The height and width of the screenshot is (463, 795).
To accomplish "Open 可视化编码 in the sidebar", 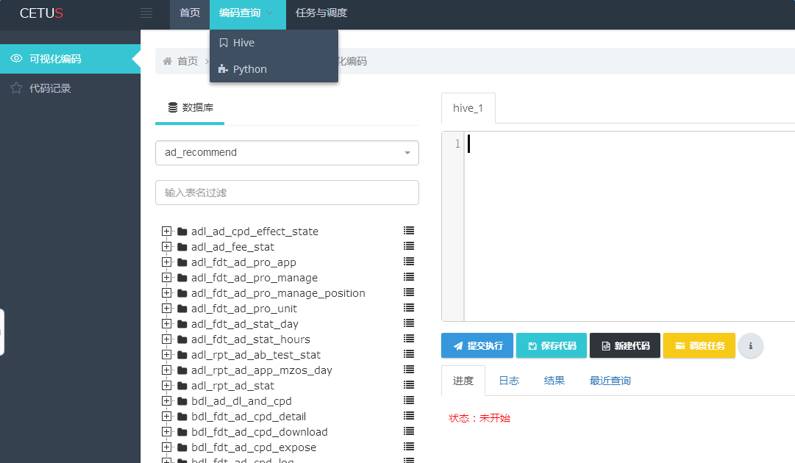I will point(70,59).
